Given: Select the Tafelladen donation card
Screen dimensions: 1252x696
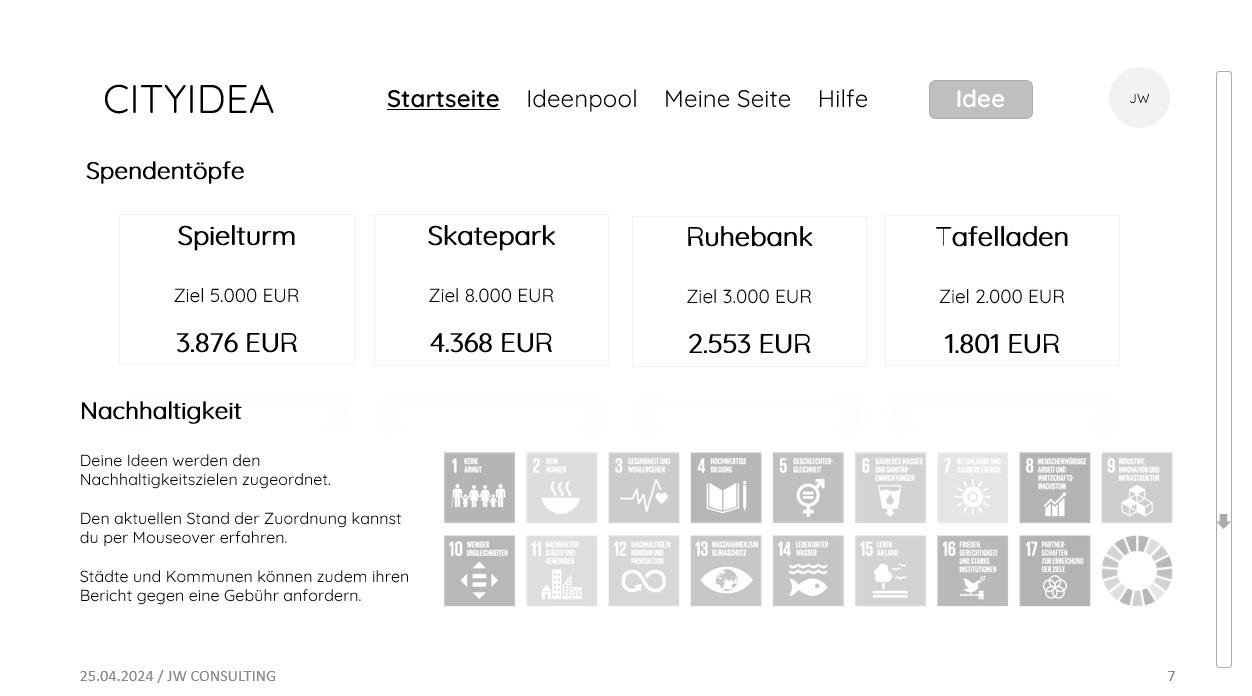Looking at the screenshot, I should [1002, 290].
